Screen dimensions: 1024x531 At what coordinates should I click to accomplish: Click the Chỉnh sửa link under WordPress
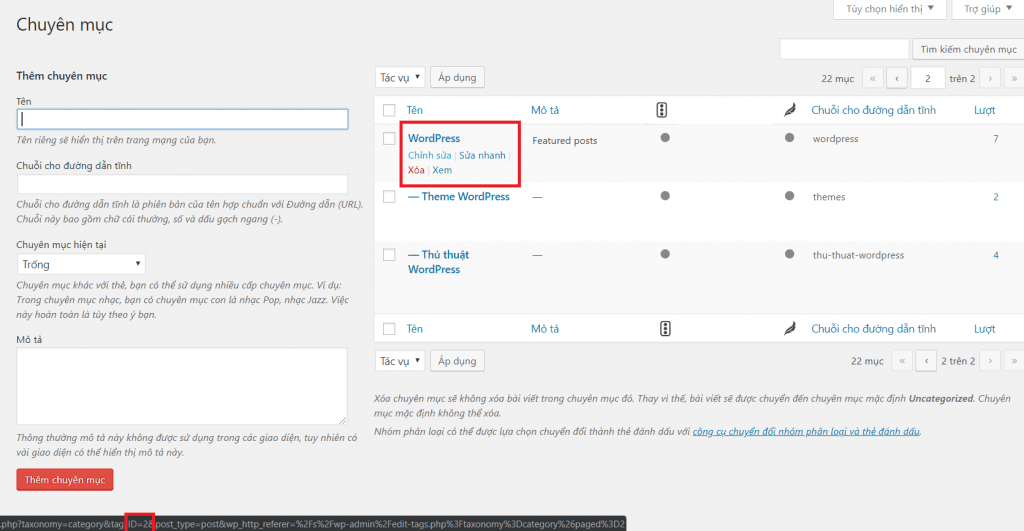point(430,155)
